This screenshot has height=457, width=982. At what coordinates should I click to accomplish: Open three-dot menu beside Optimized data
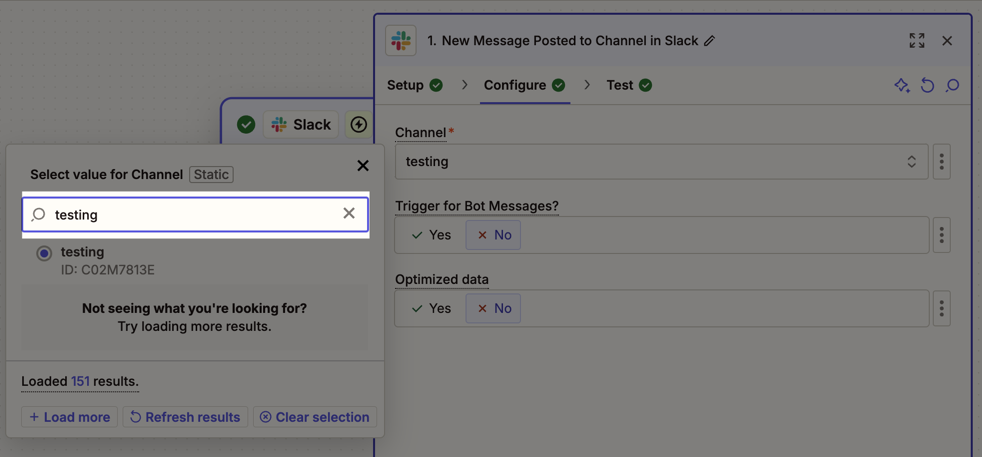(x=941, y=309)
